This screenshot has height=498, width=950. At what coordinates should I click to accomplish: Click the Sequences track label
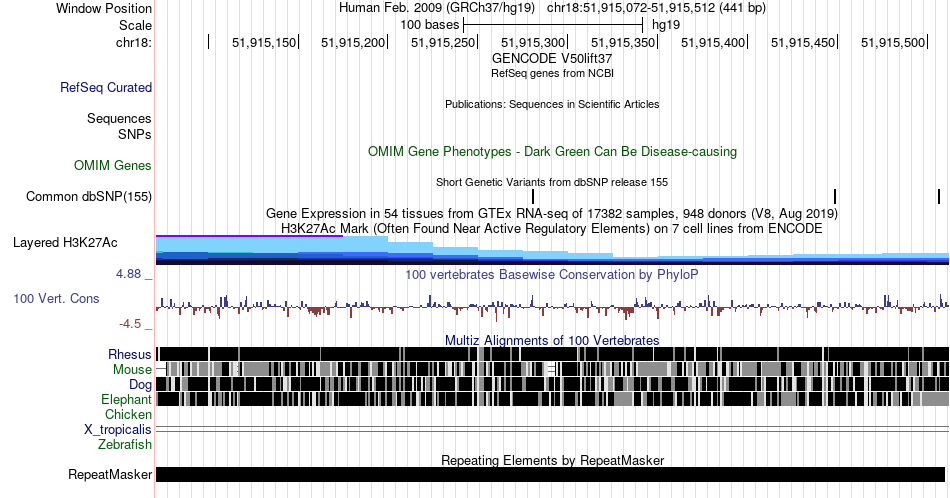pos(119,118)
